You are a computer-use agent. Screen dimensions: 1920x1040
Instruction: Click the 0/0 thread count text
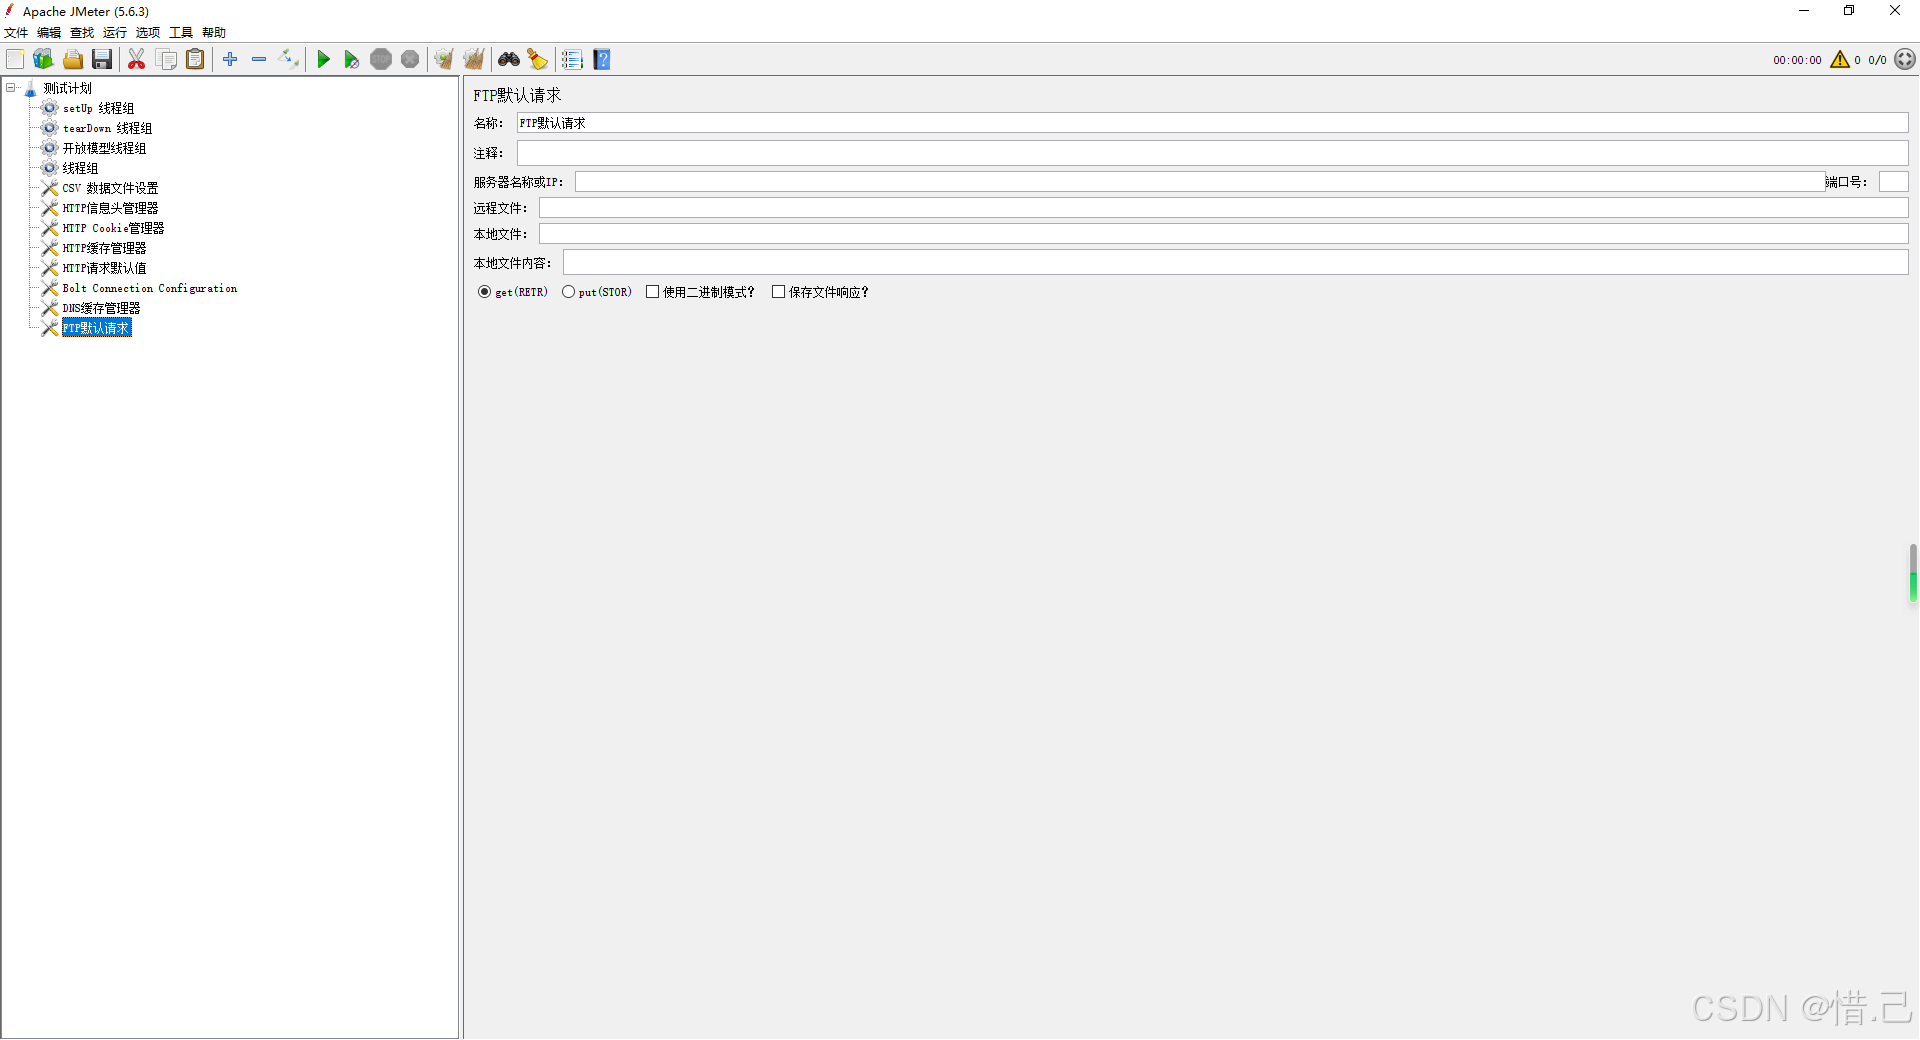tap(1877, 60)
